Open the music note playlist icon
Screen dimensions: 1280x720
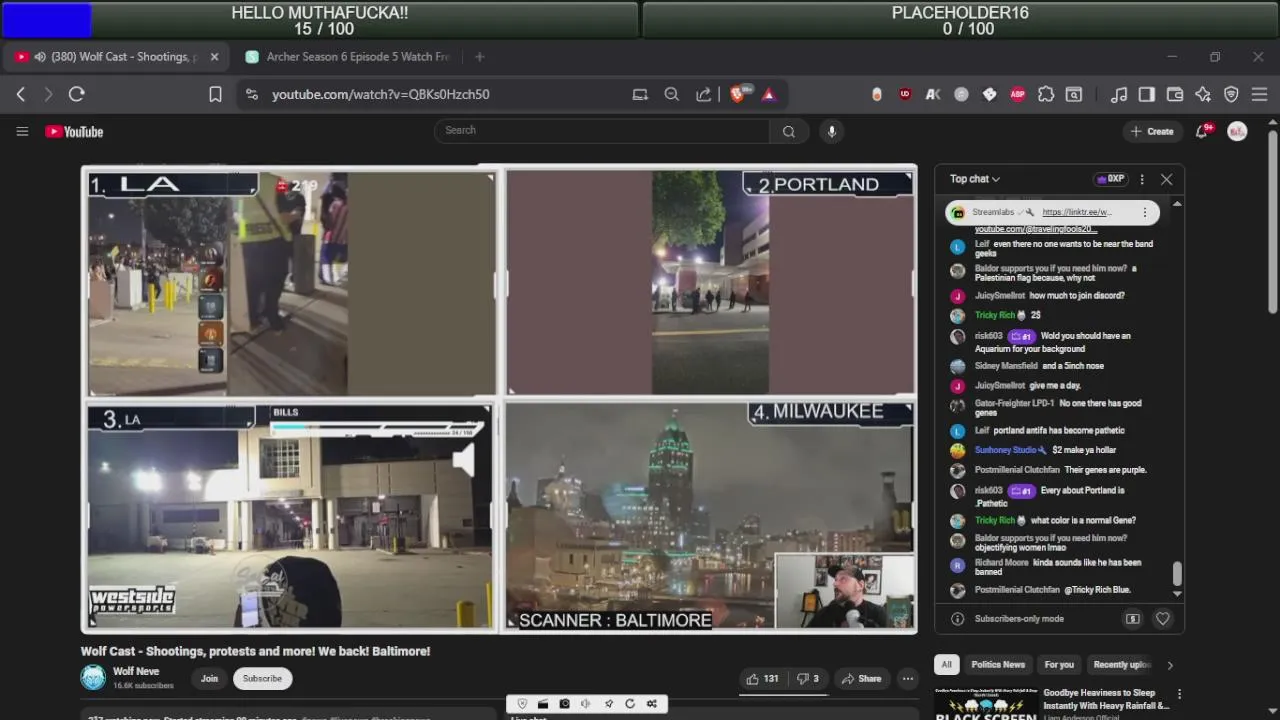click(1119, 94)
